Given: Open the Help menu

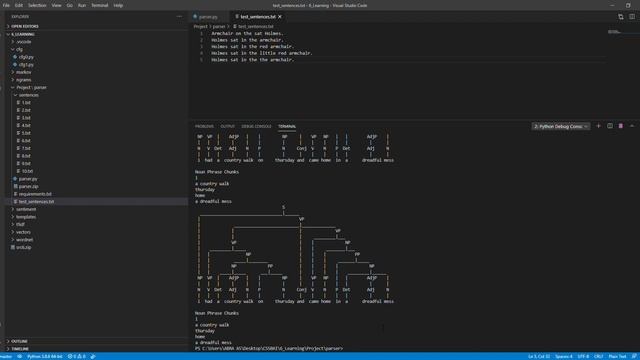Looking at the screenshot, I should click(118, 5).
